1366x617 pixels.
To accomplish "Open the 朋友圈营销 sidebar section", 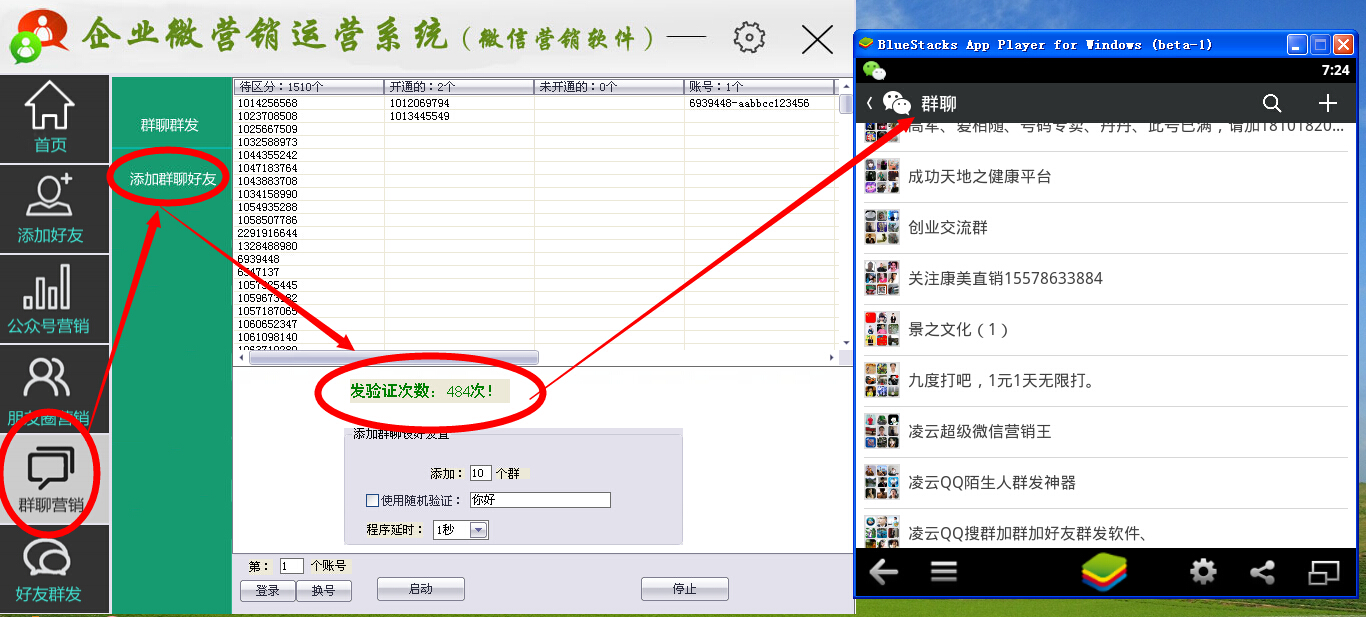I will pos(54,388).
